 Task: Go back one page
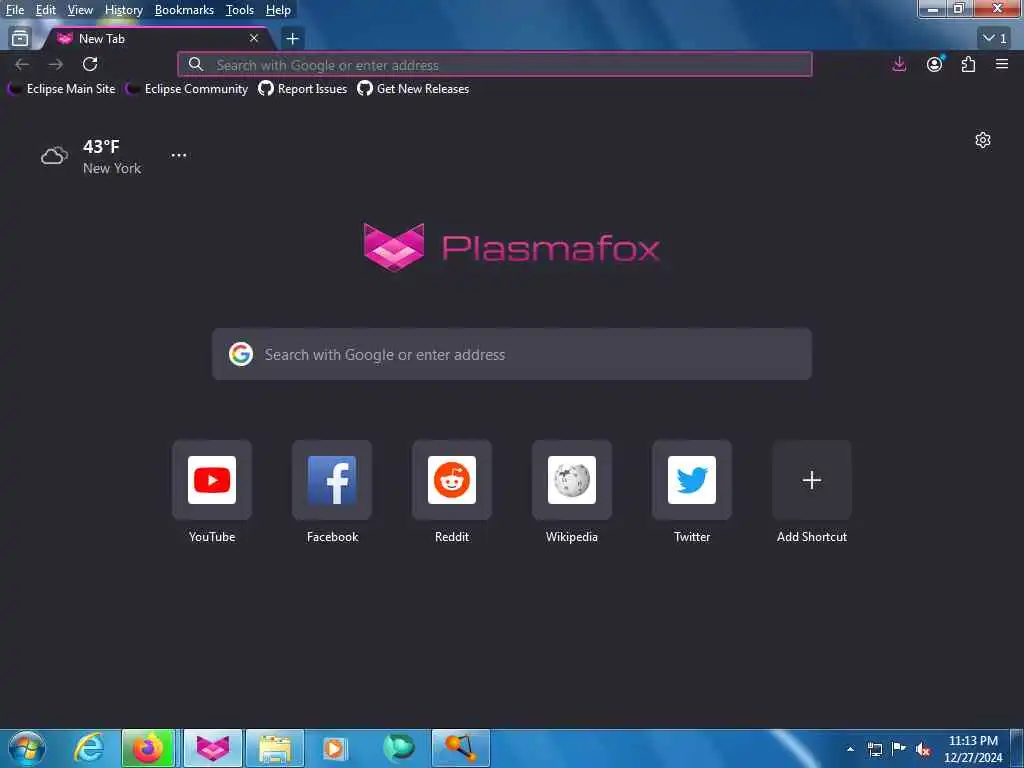22,64
